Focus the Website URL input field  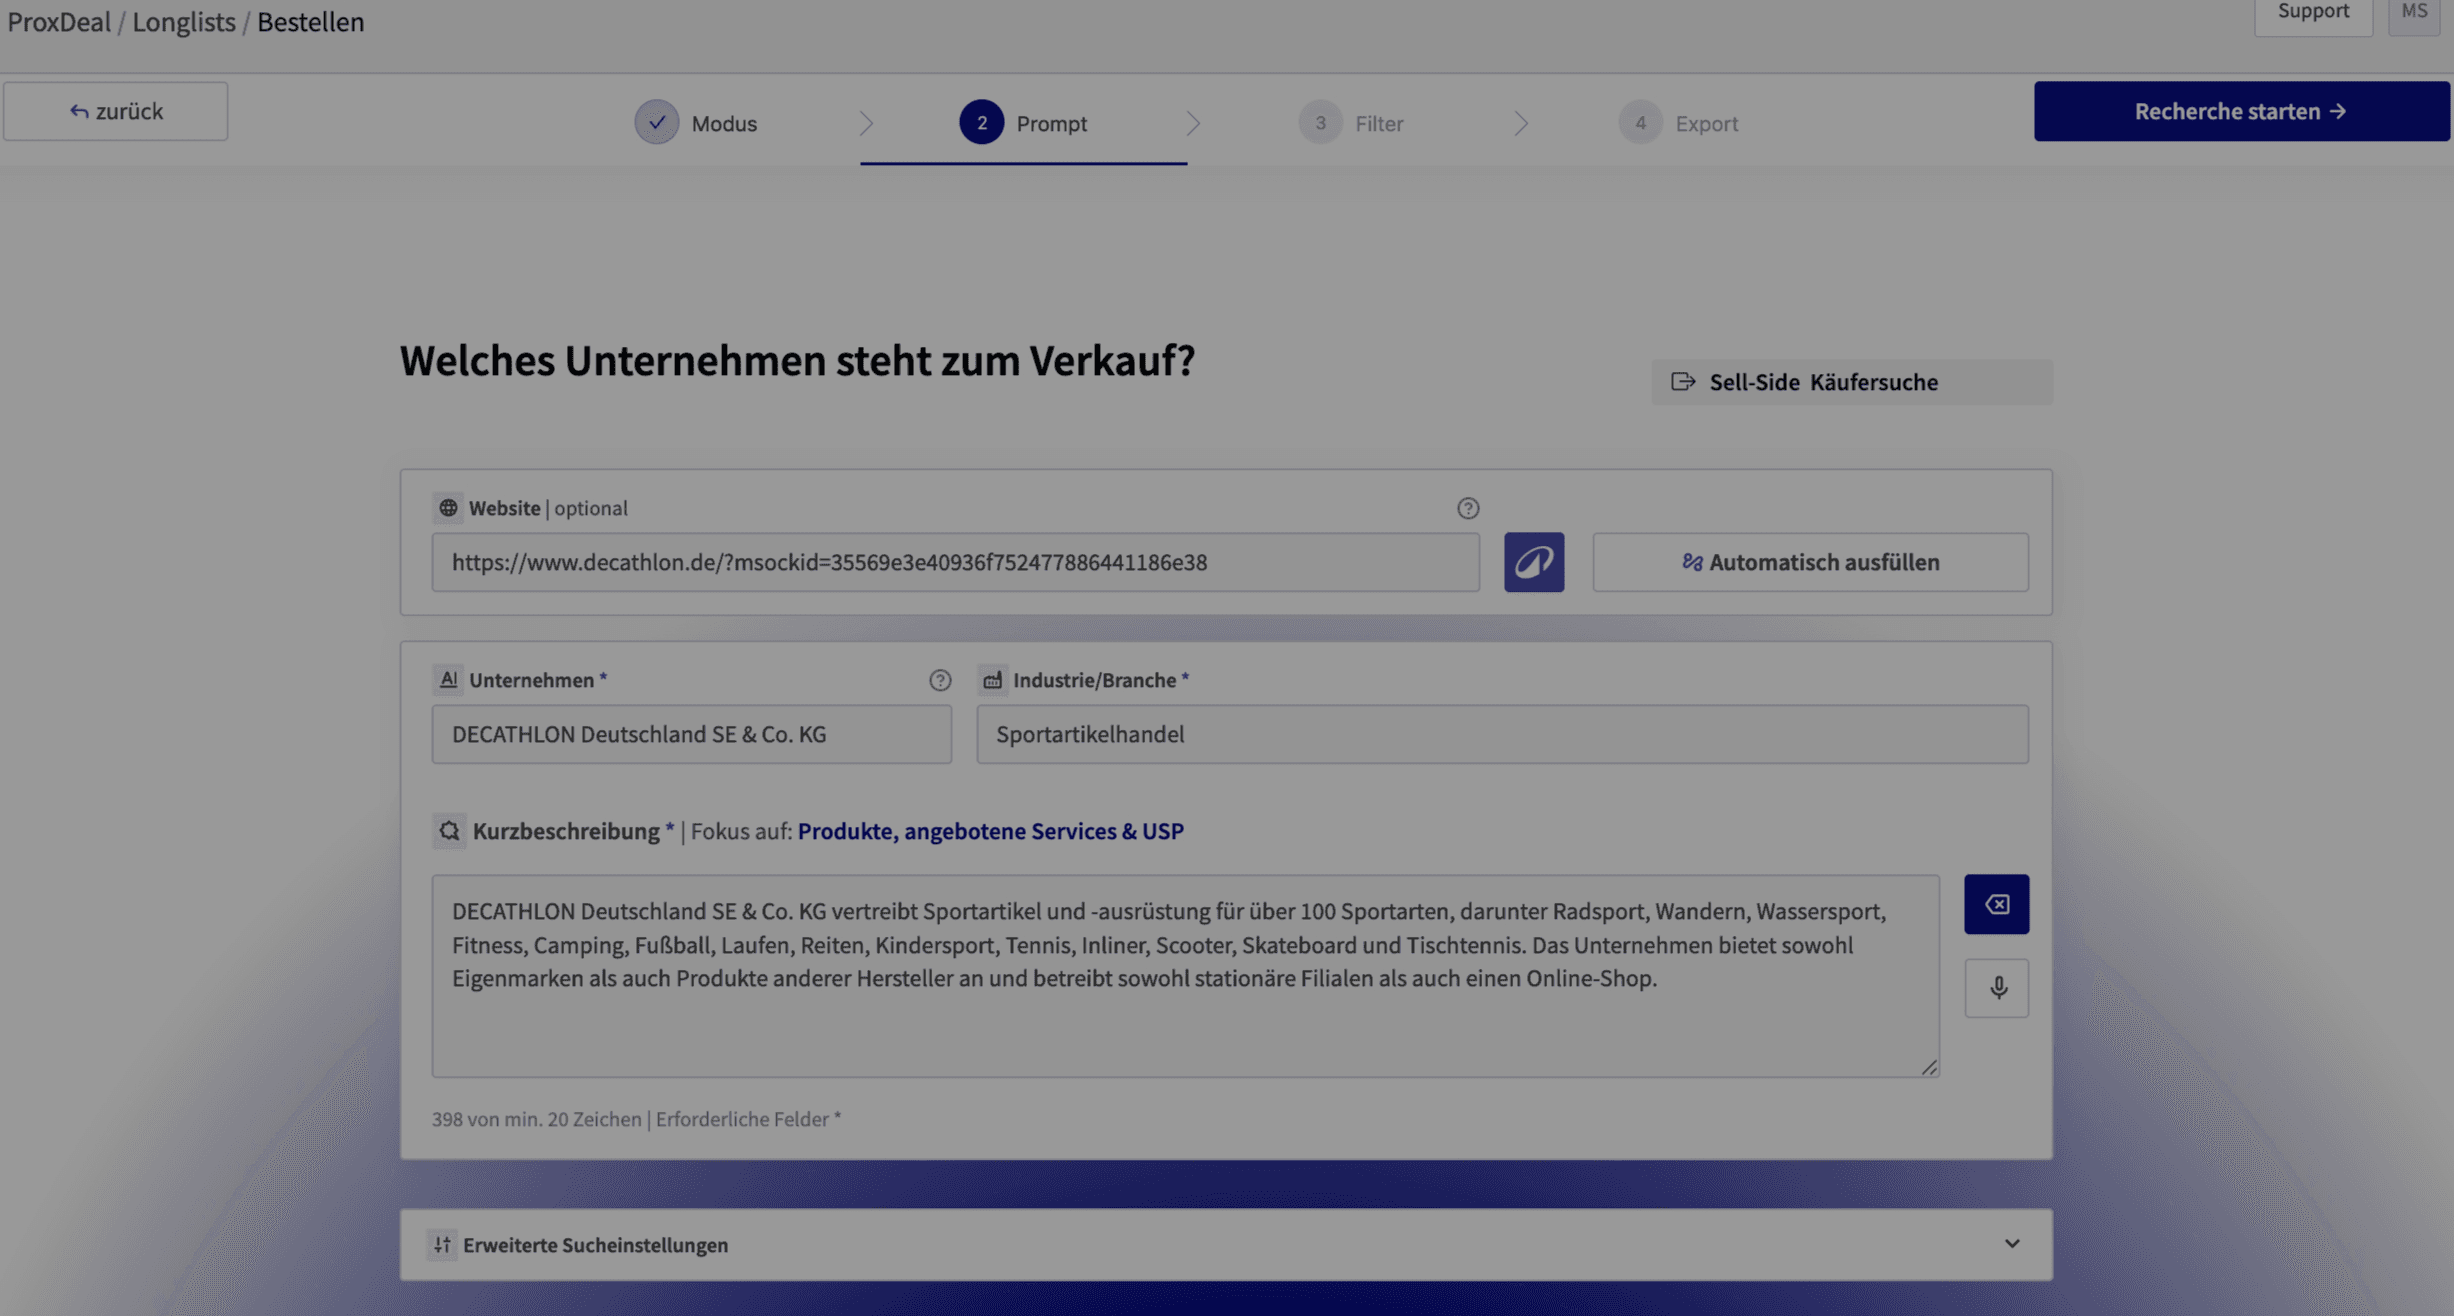(x=955, y=562)
